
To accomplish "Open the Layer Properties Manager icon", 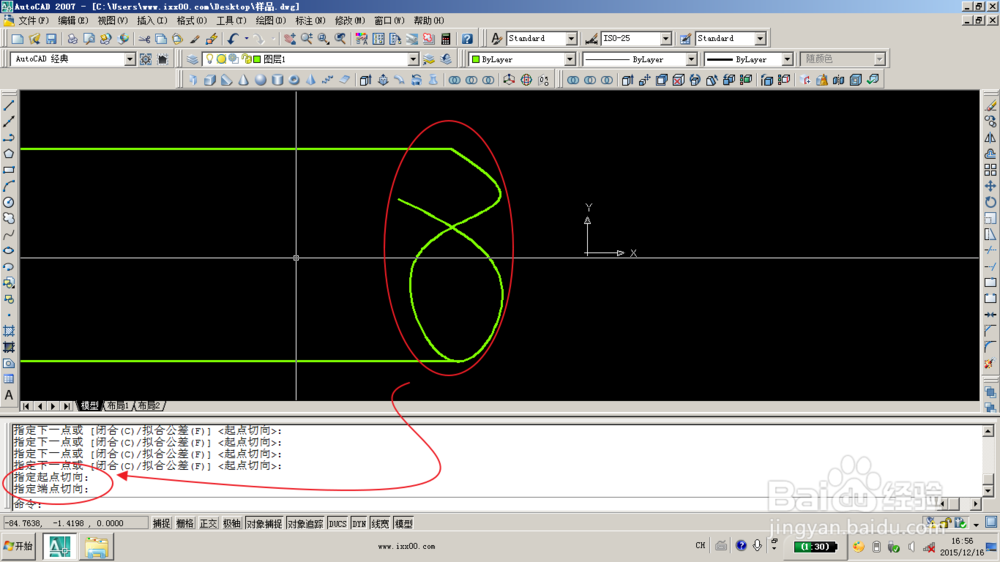I will point(193,59).
